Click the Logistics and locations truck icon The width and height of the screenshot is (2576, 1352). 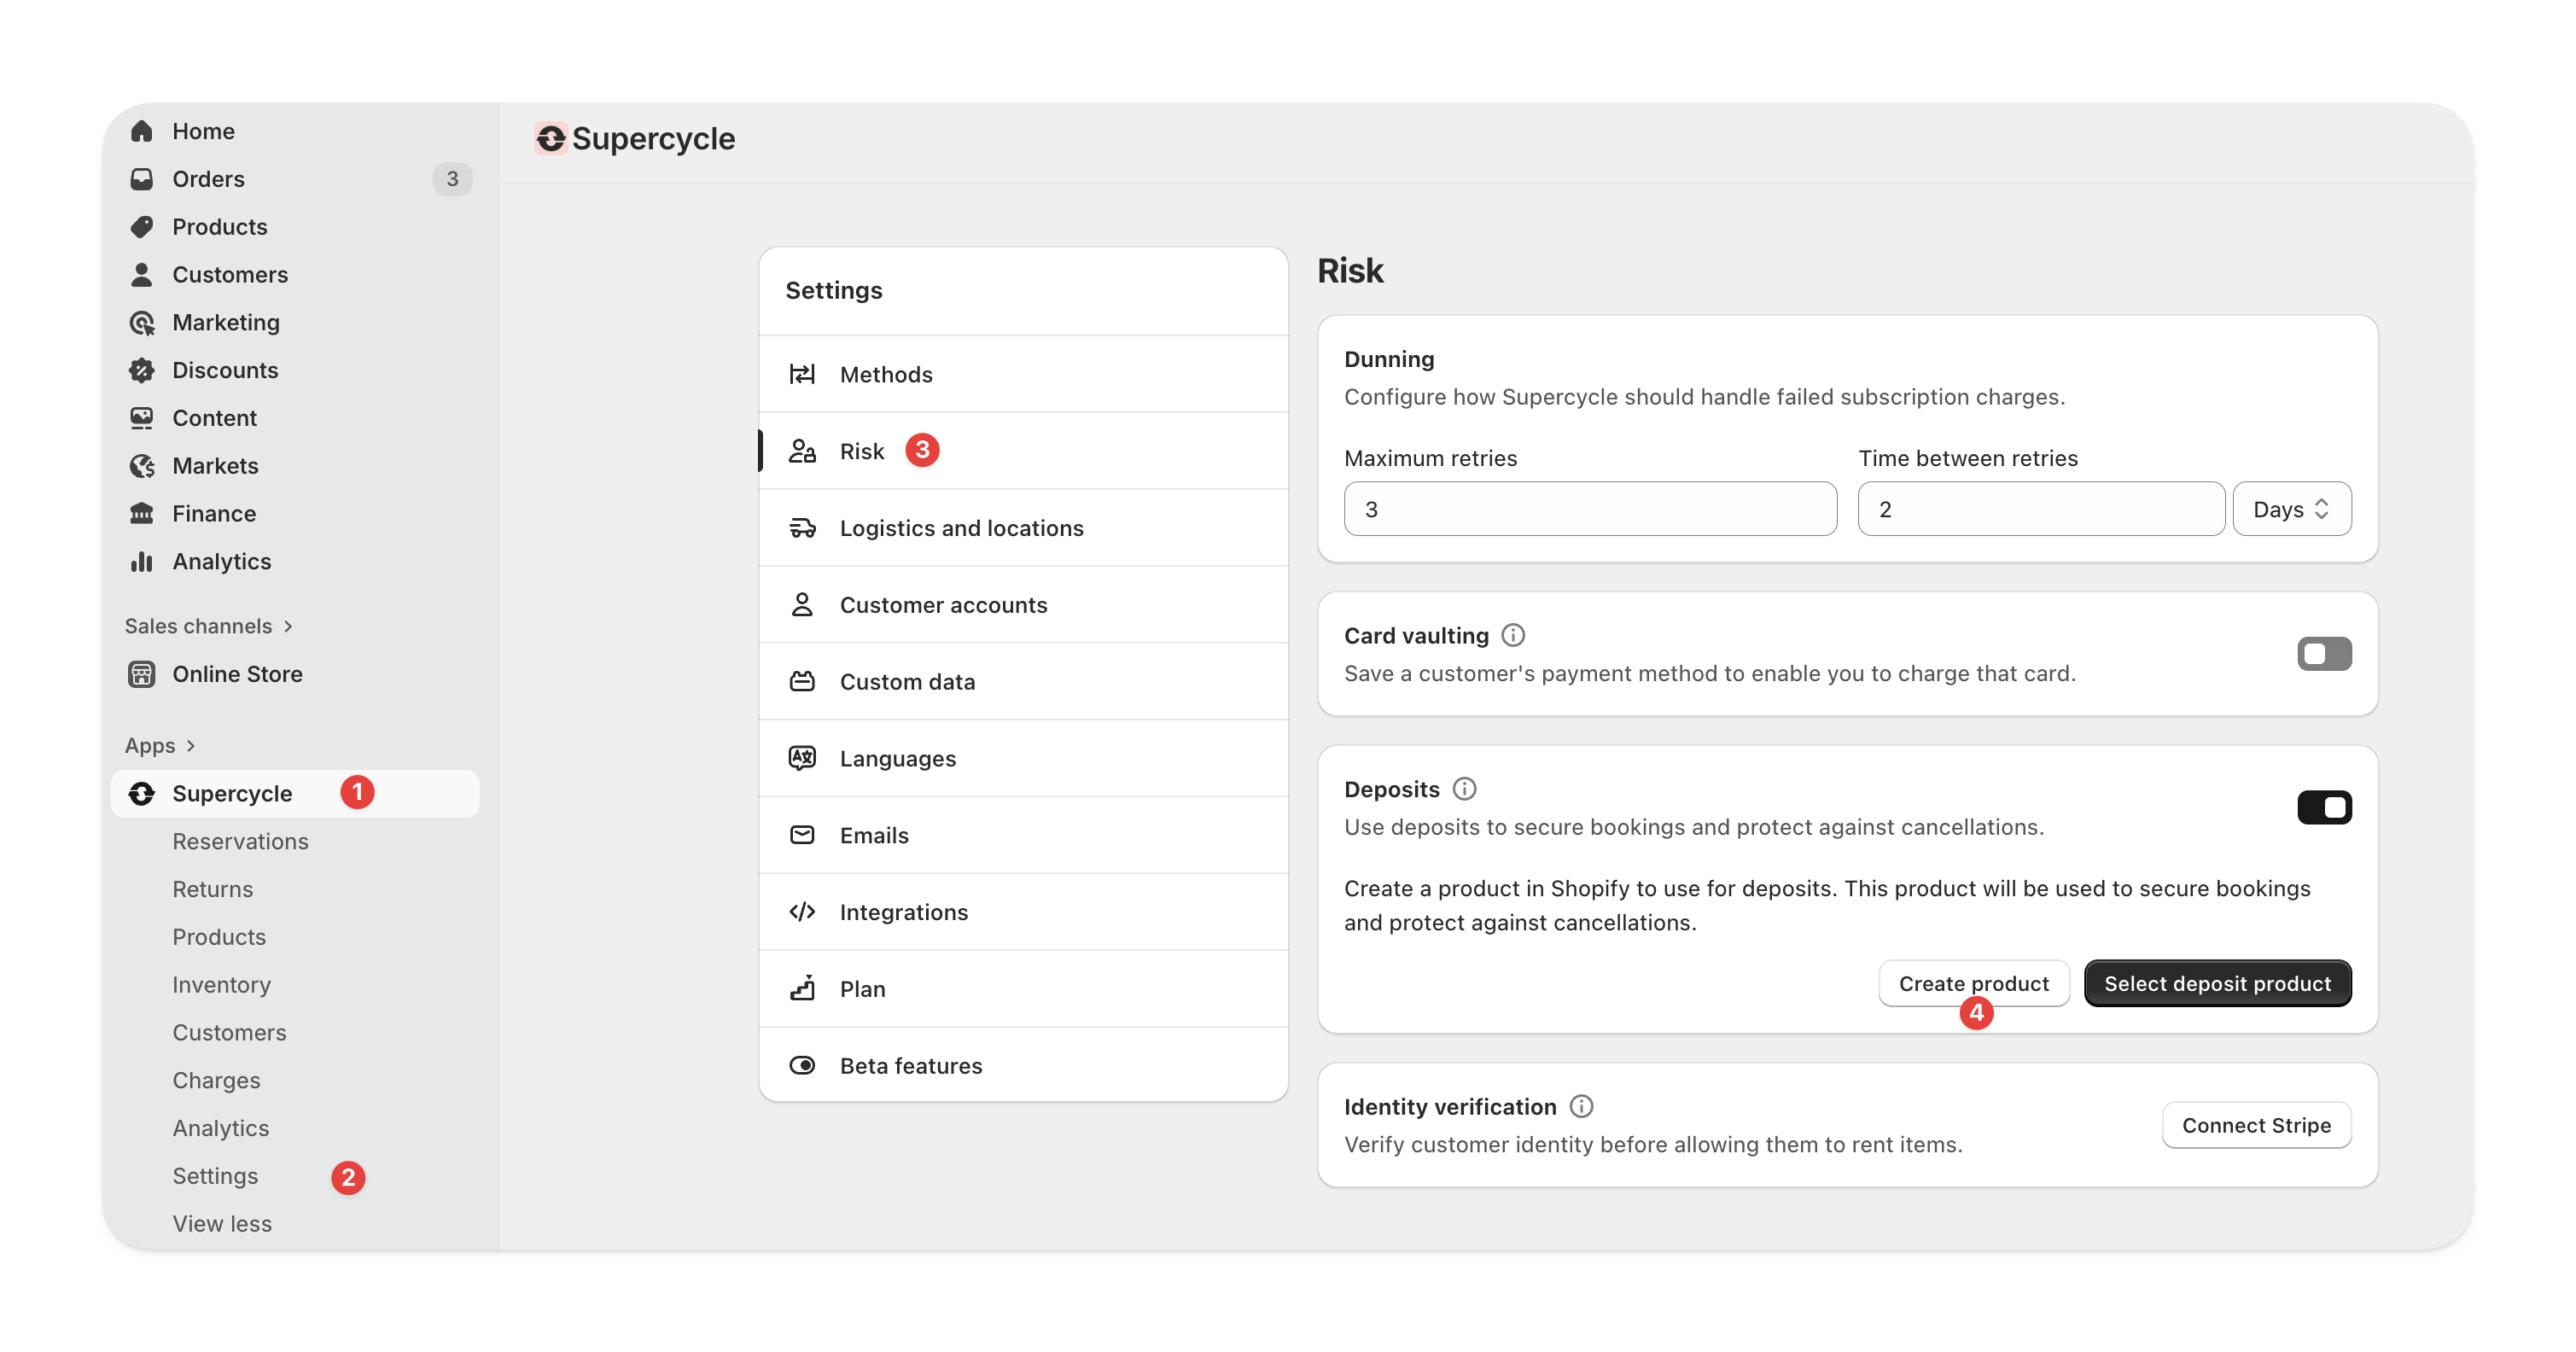pos(802,528)
